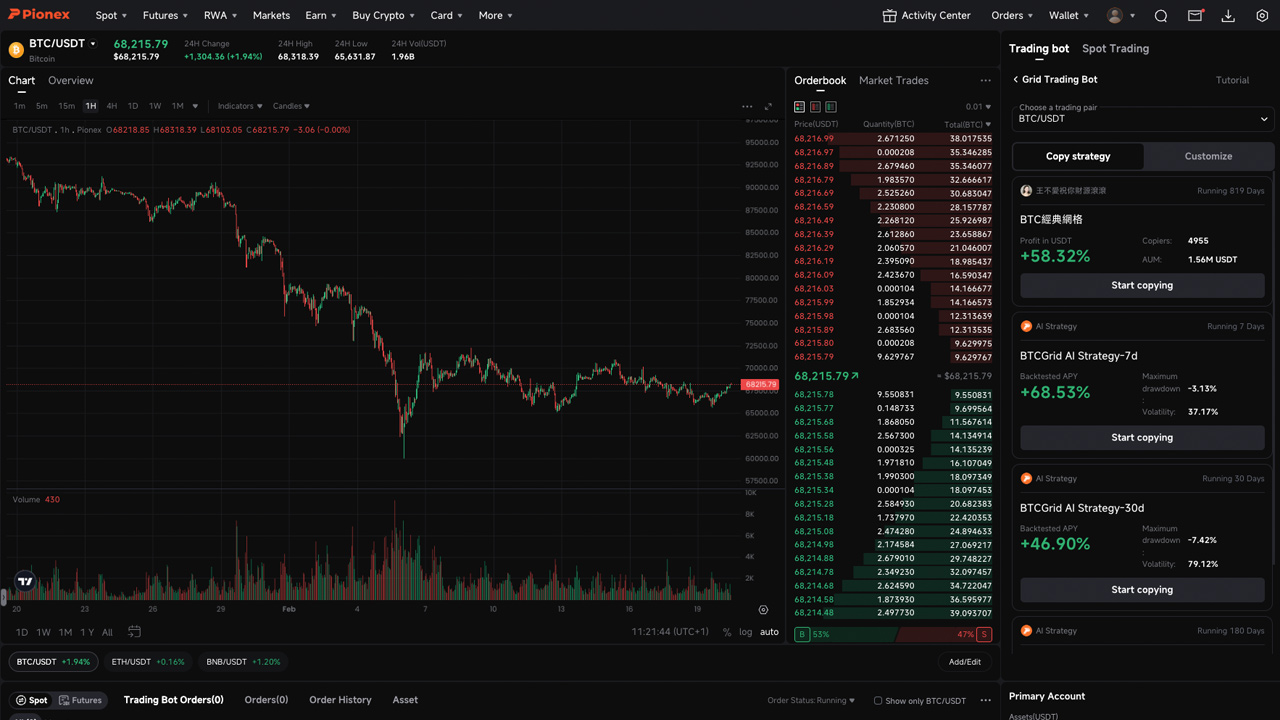Open Order Status Running dropdown
This screenshot has height=720, width=1280.
(x=811, y=701)
